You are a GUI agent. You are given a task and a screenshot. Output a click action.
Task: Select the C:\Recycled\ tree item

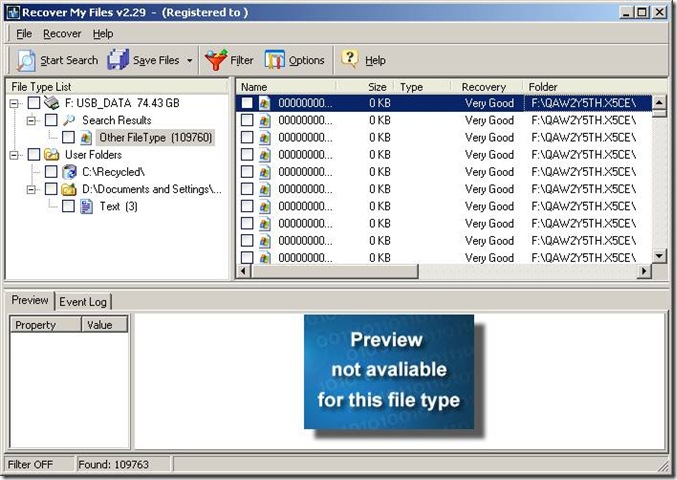tap(113, 172)
